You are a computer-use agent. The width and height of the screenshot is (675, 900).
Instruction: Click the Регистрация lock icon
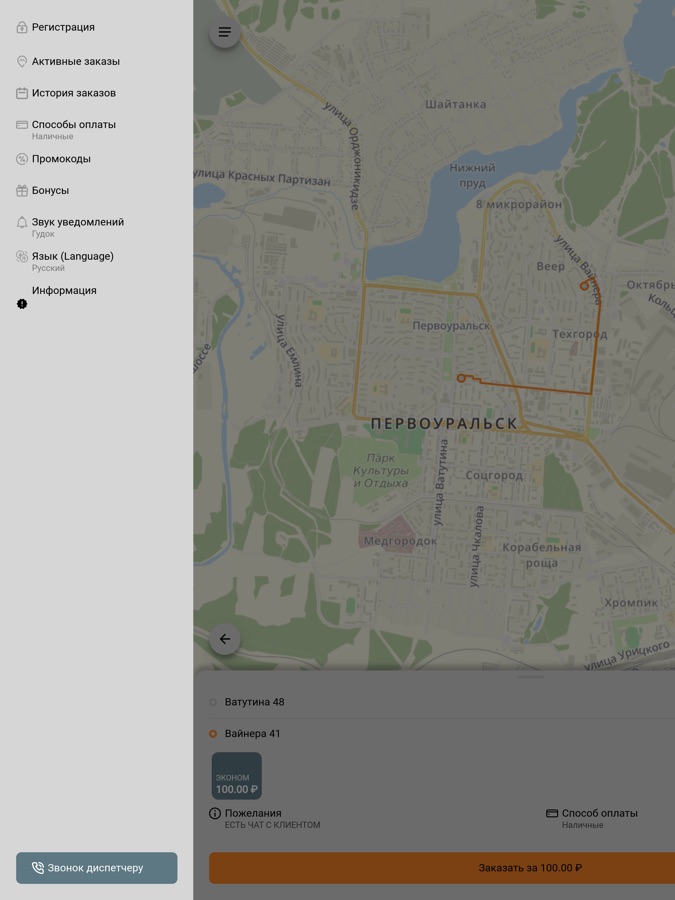tap(22, 28)
